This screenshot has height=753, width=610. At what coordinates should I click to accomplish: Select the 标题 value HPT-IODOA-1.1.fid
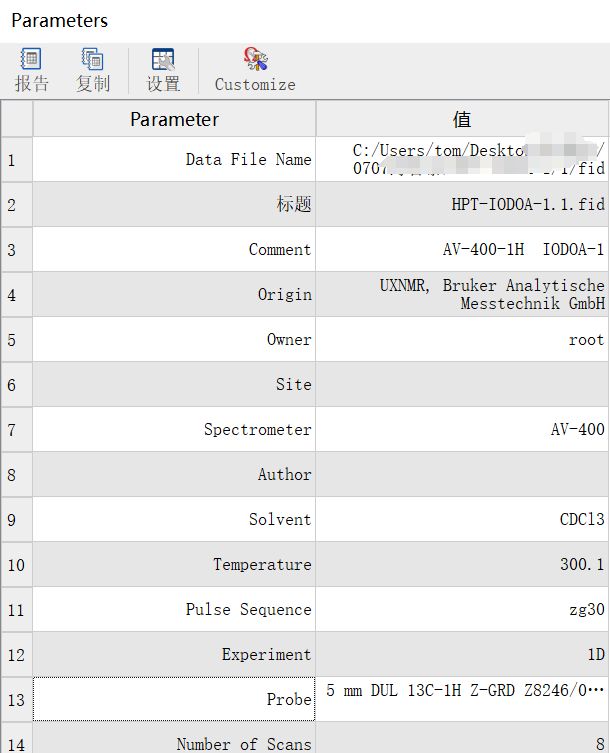pos(527,204)
